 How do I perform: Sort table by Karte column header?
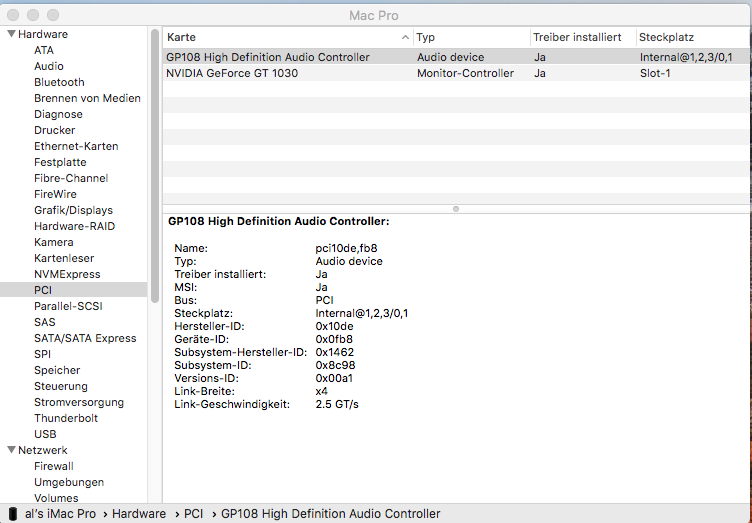tap(288, 37)
